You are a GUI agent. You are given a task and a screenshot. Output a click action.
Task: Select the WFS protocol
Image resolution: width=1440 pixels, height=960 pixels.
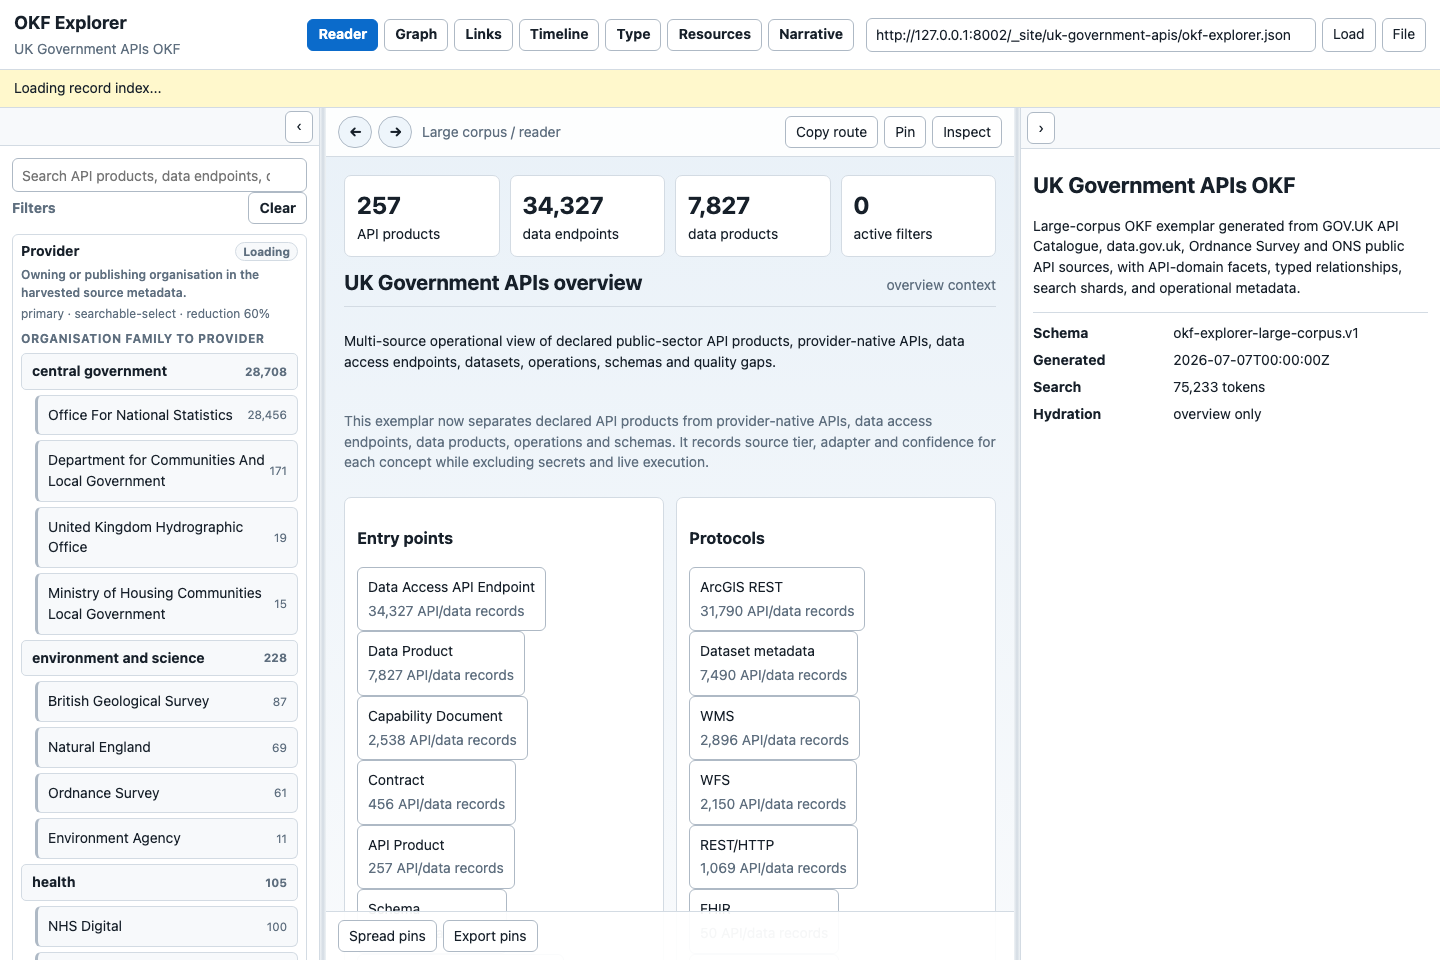(773, 792)
